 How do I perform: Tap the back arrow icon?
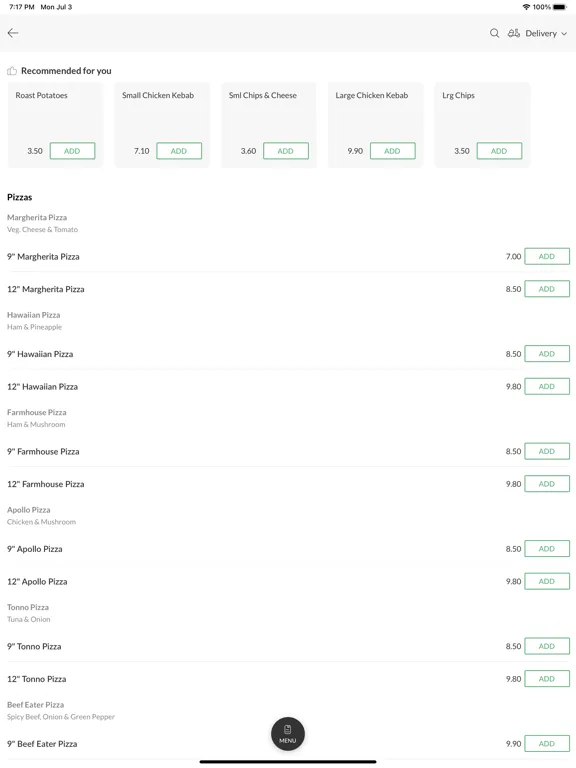coord(13,33)
